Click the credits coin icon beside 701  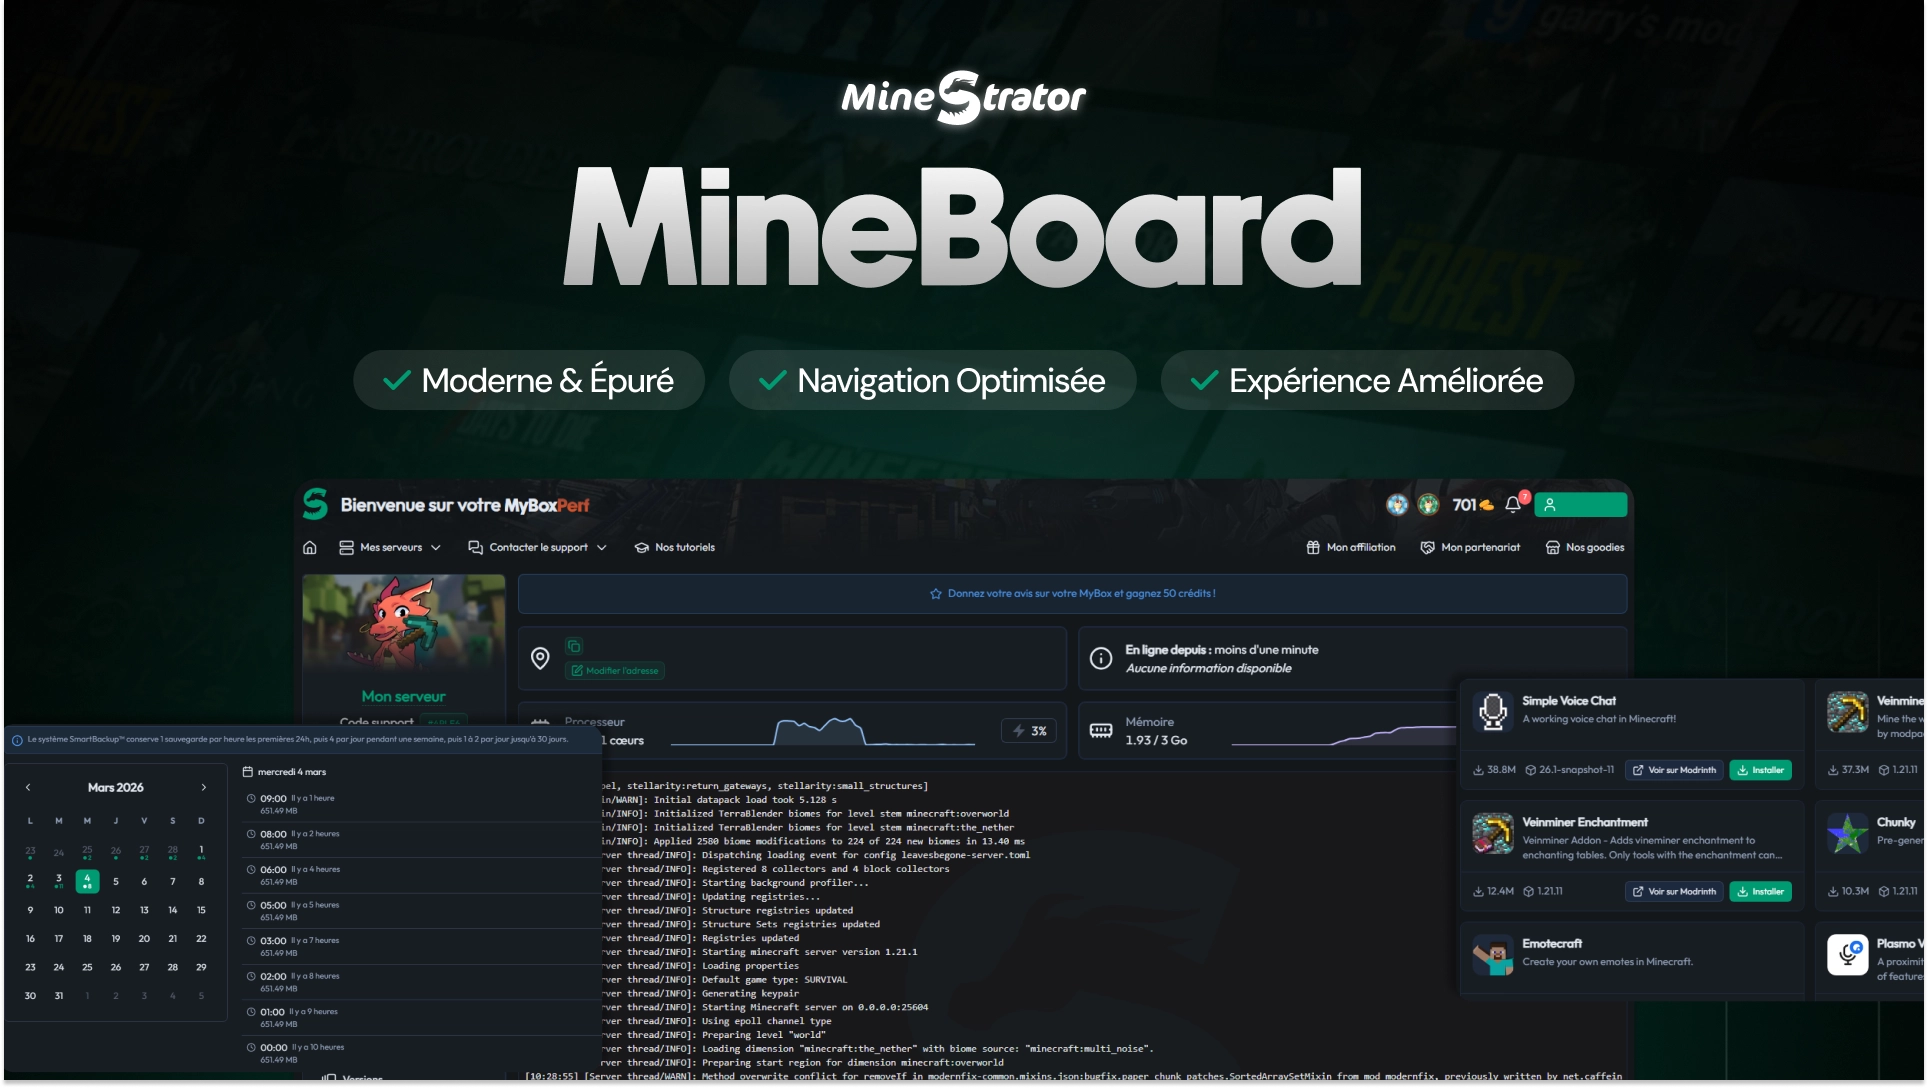[x=1486, y=505]
